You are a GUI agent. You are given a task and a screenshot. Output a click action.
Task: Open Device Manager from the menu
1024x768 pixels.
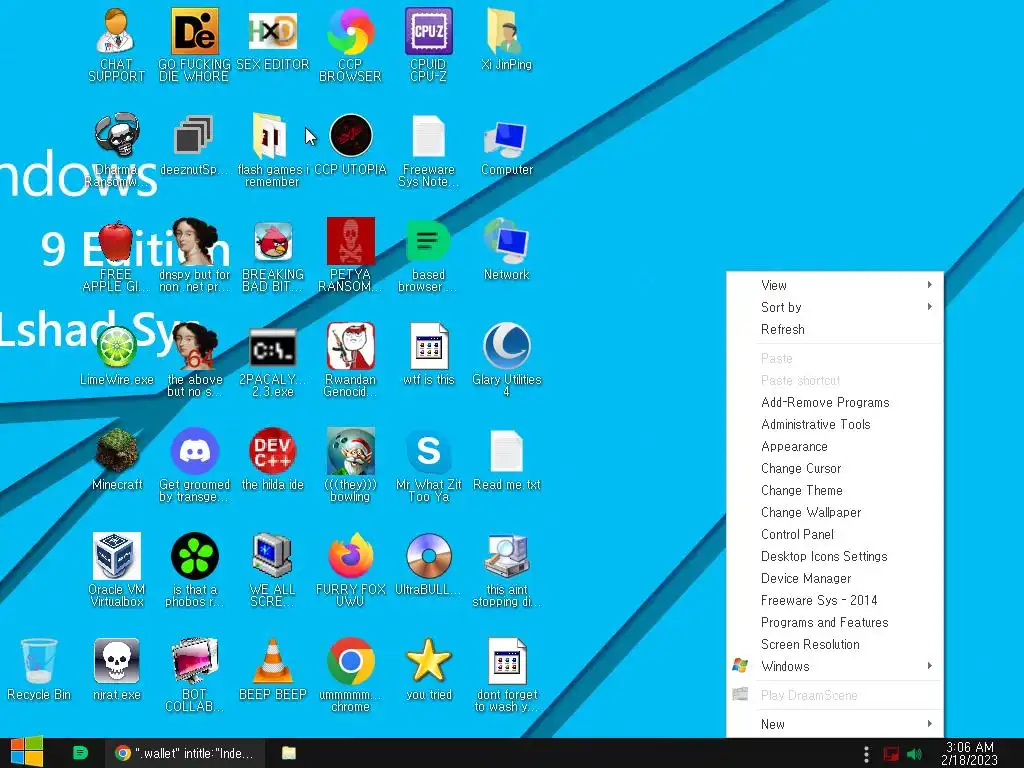click(835, 579)
